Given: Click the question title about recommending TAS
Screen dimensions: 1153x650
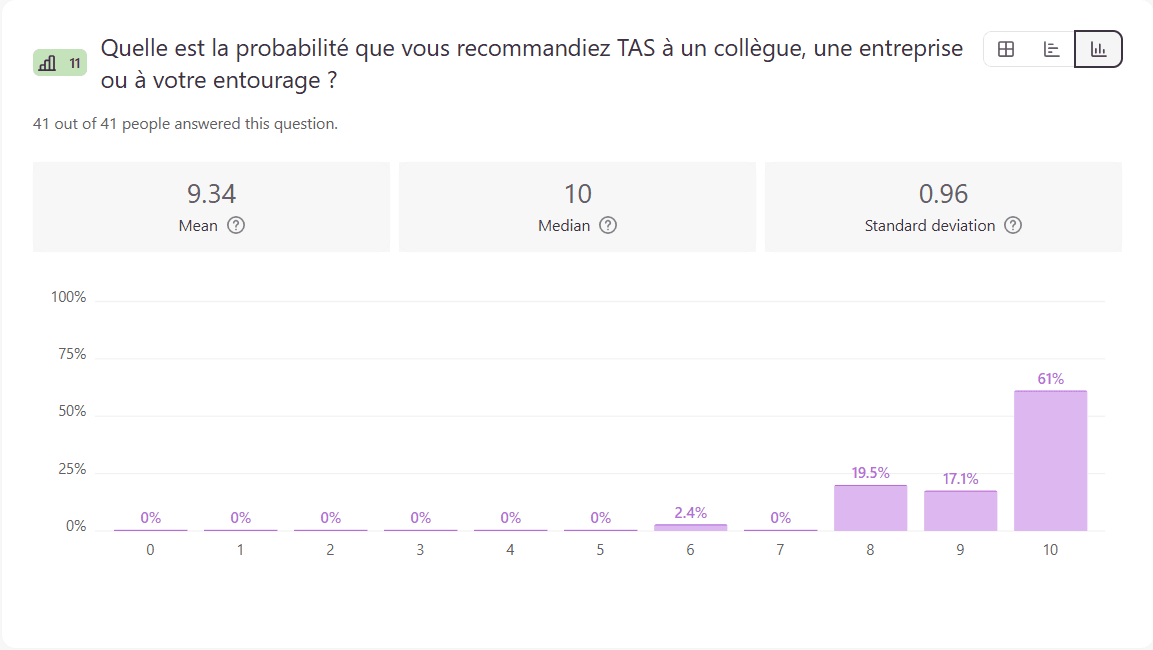Looking at the screenshot, I should [x=532, y=63].
